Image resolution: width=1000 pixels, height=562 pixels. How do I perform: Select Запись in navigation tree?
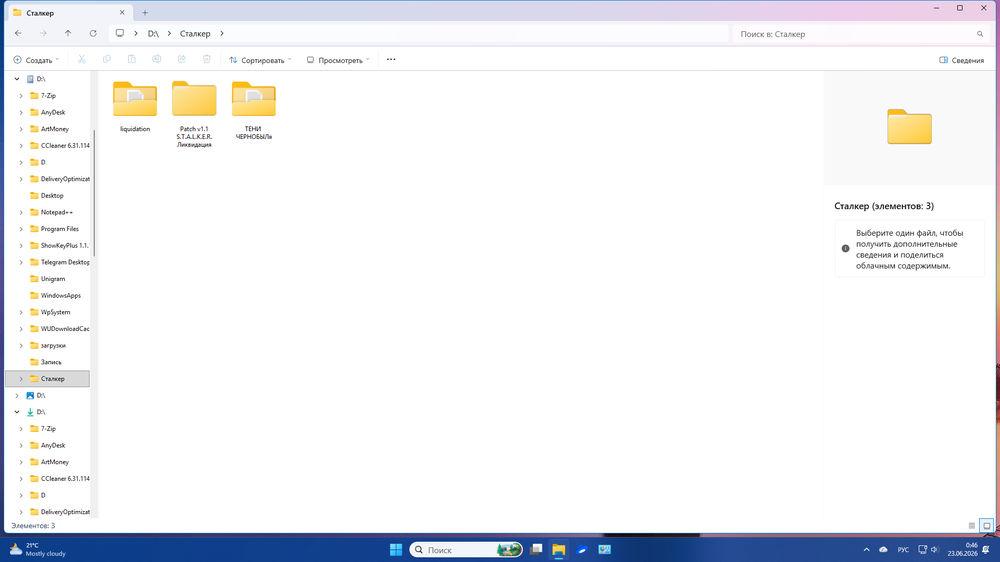point(51,362)
